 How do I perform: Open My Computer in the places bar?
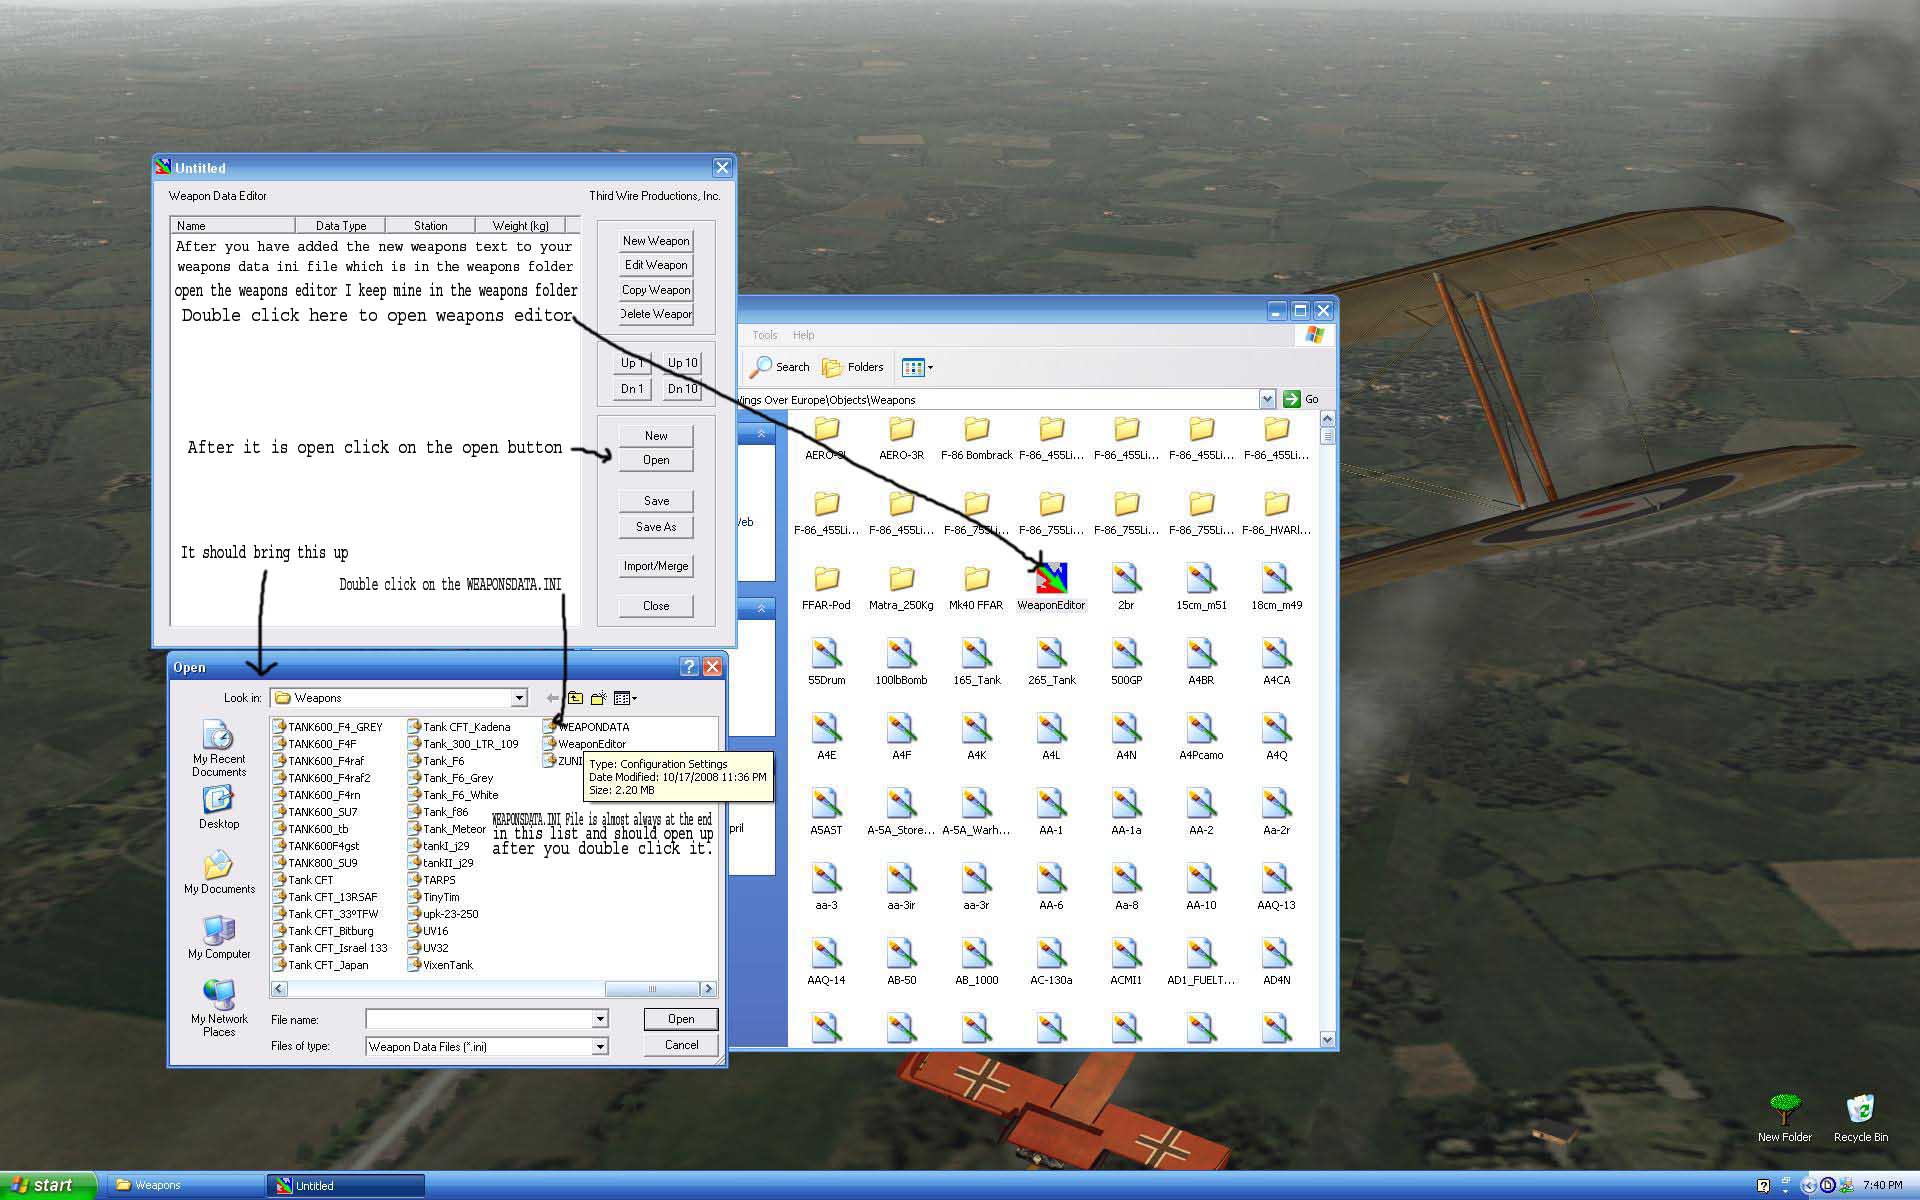point(219,937)
